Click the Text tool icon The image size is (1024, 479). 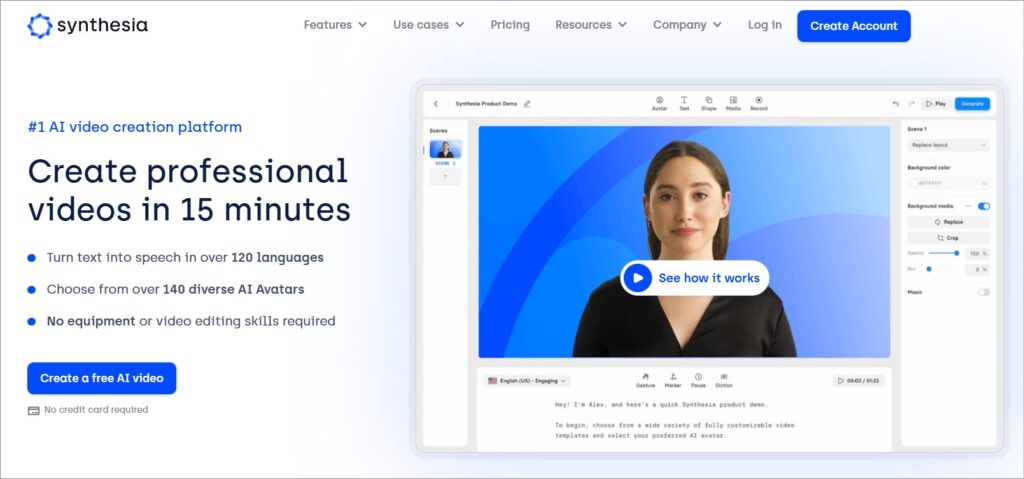(684, 102)
